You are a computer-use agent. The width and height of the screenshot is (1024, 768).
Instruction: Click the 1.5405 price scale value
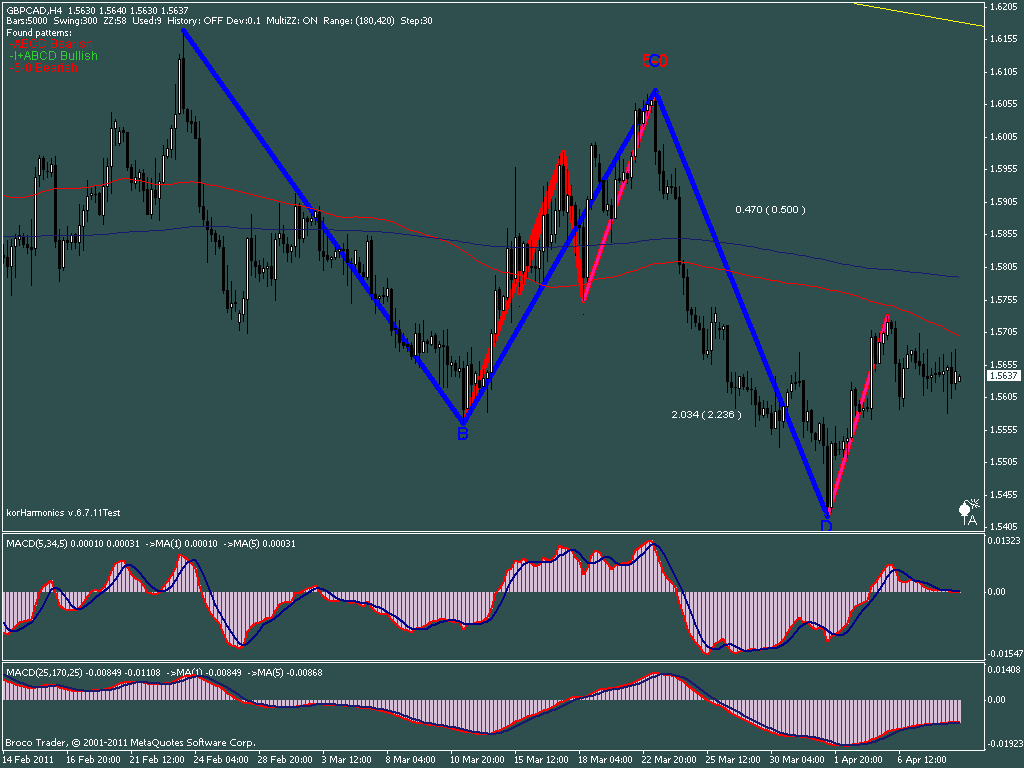pos(1003,526)
